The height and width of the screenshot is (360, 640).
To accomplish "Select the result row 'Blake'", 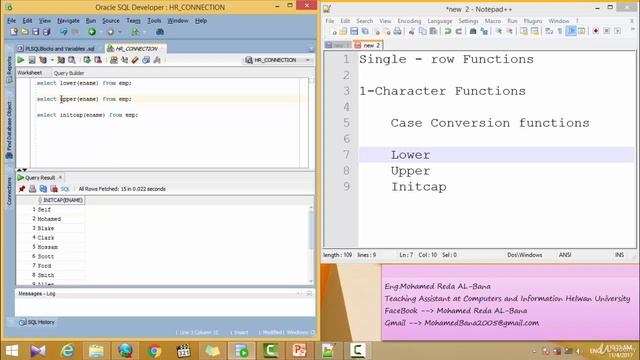I will click(45, 229).
